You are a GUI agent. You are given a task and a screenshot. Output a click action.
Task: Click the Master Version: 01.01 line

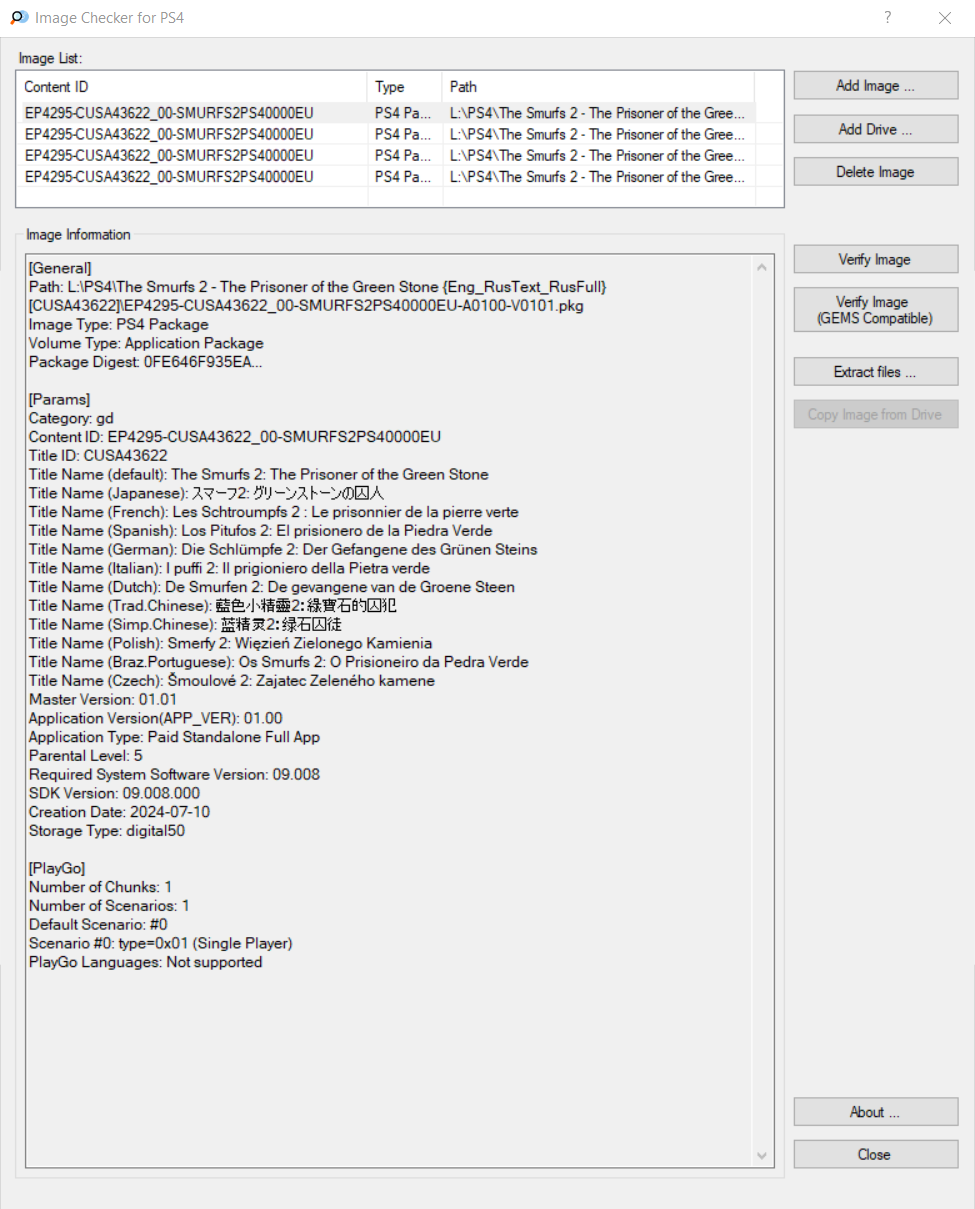point(102,699)
